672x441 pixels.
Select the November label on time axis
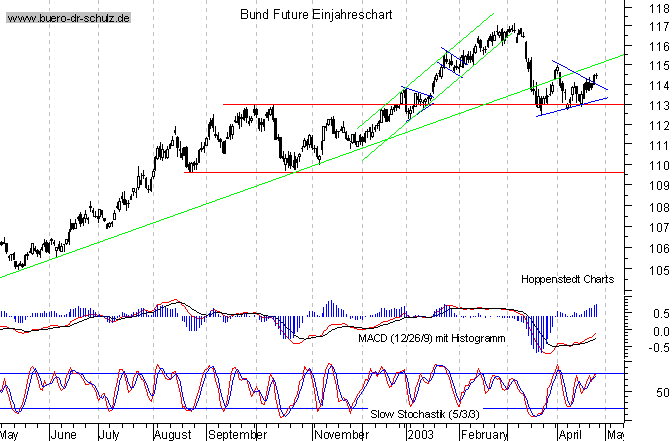click(x=341, y=435)
